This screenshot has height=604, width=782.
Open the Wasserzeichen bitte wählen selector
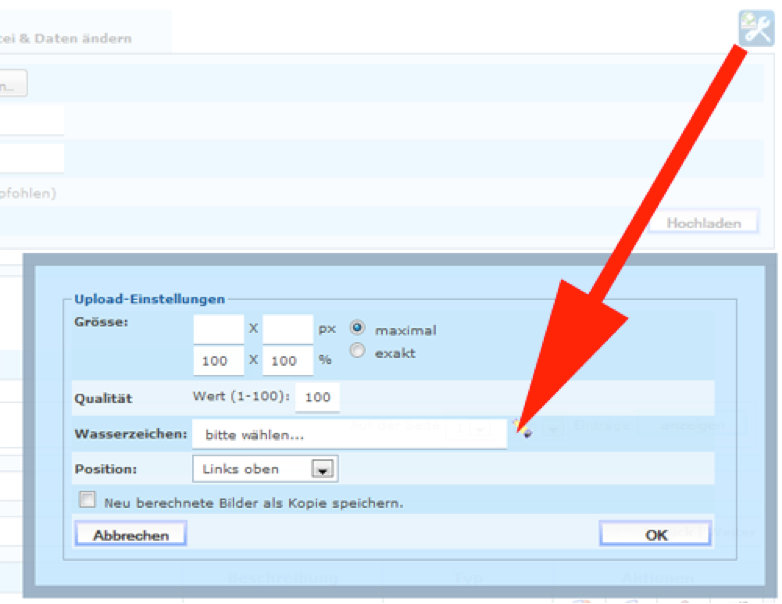pos(349,434)
